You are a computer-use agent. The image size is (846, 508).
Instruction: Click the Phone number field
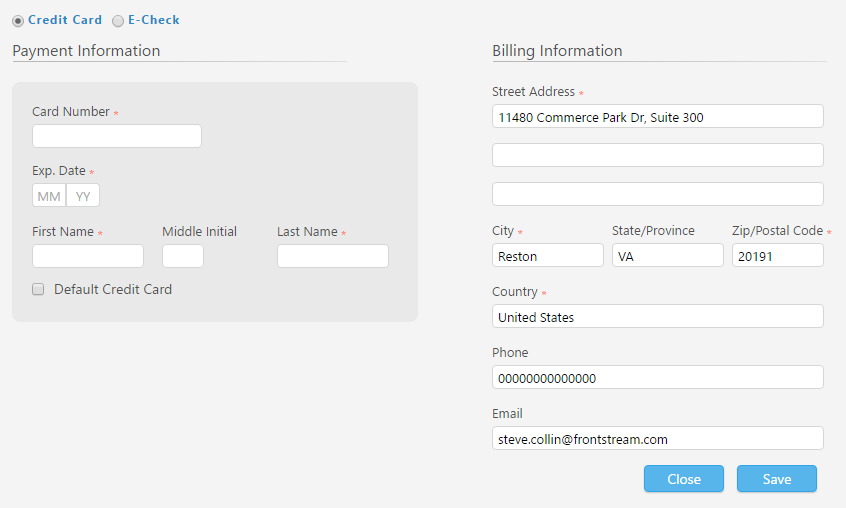click(657, 378)
